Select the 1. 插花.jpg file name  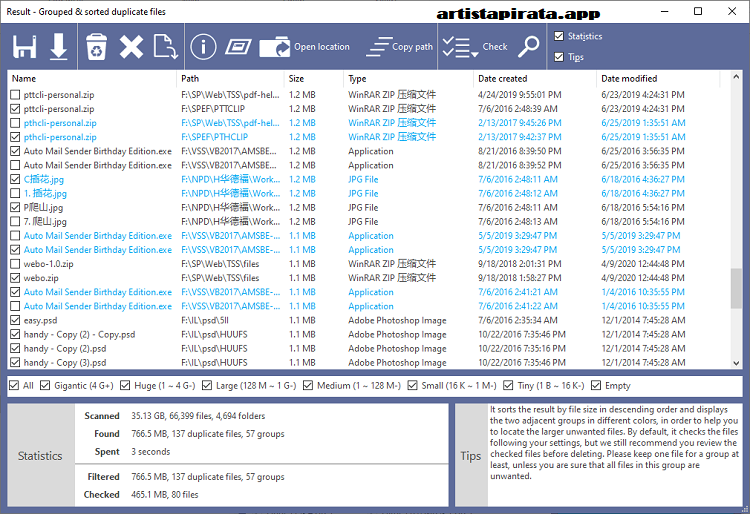tap(45, 194)
